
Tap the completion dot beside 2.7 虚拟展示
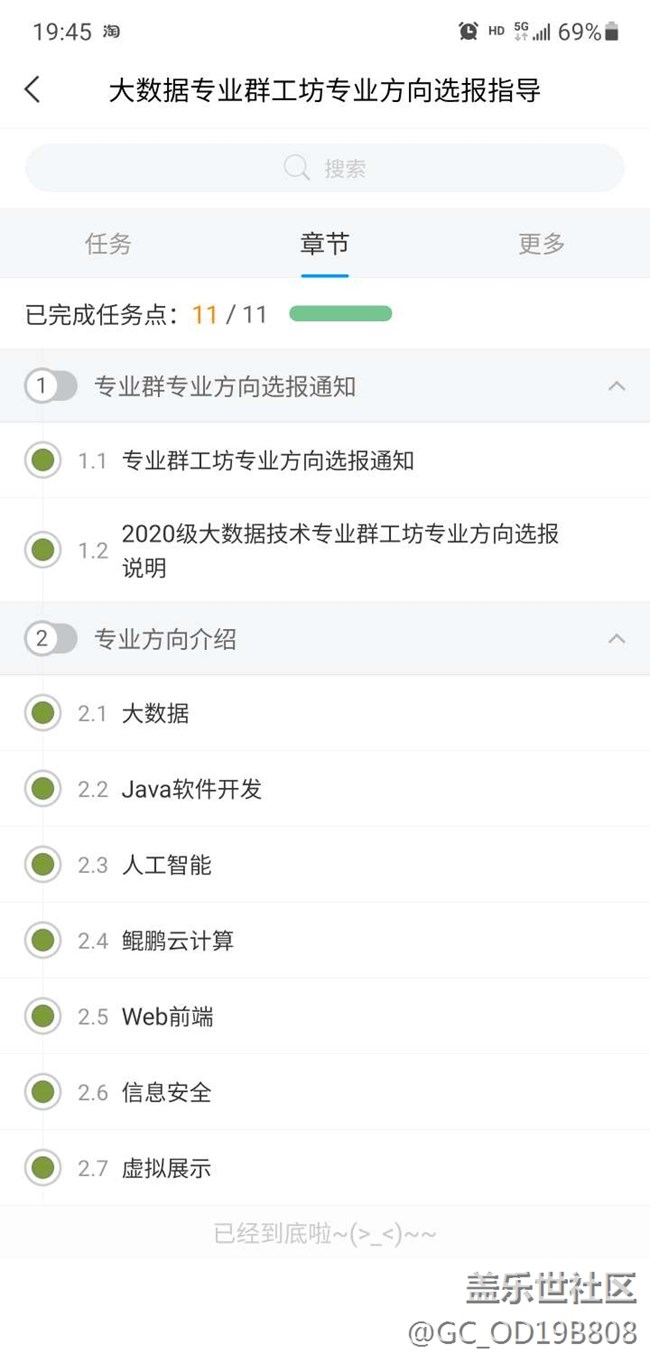(x=42, y=1168)
